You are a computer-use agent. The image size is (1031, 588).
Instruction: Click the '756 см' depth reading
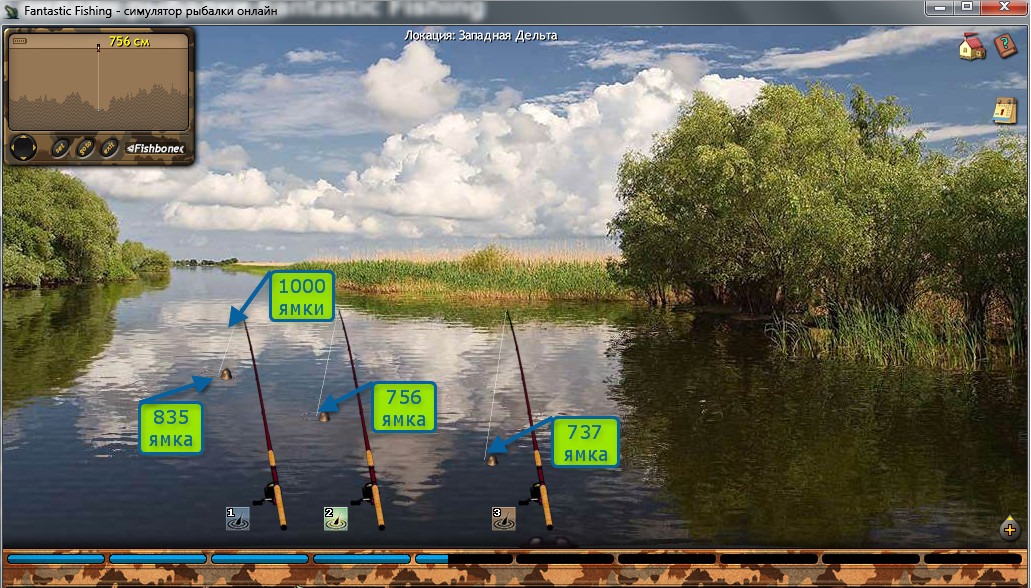(129, 41)
